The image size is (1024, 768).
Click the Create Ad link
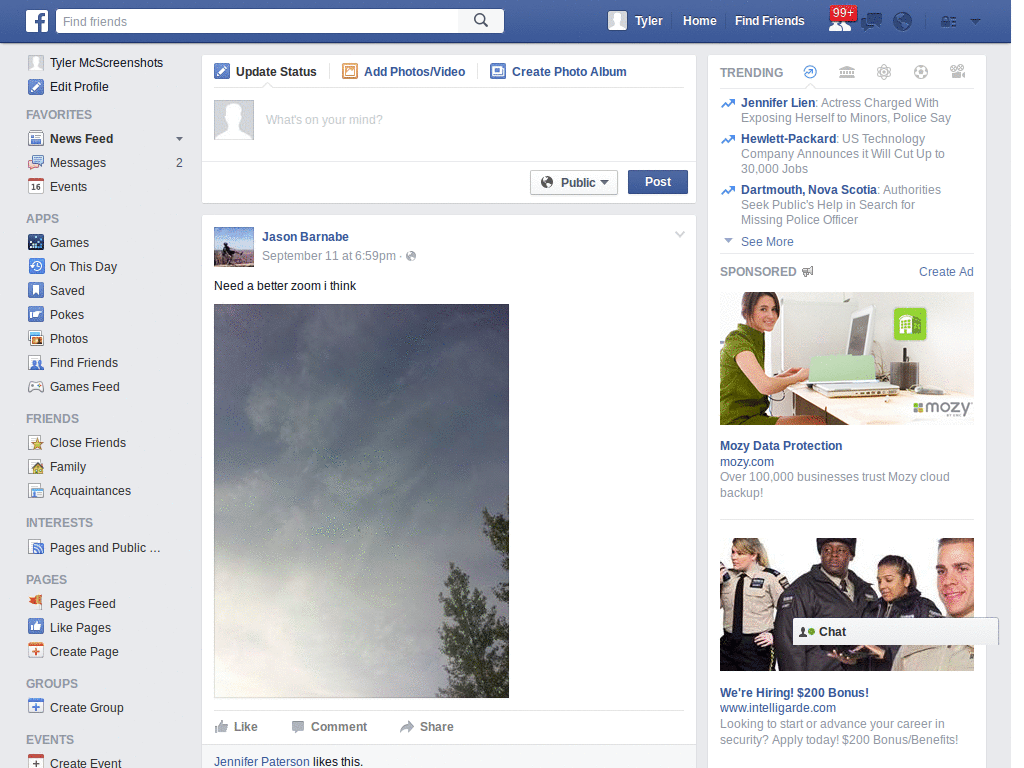click(x=946, y=272)
